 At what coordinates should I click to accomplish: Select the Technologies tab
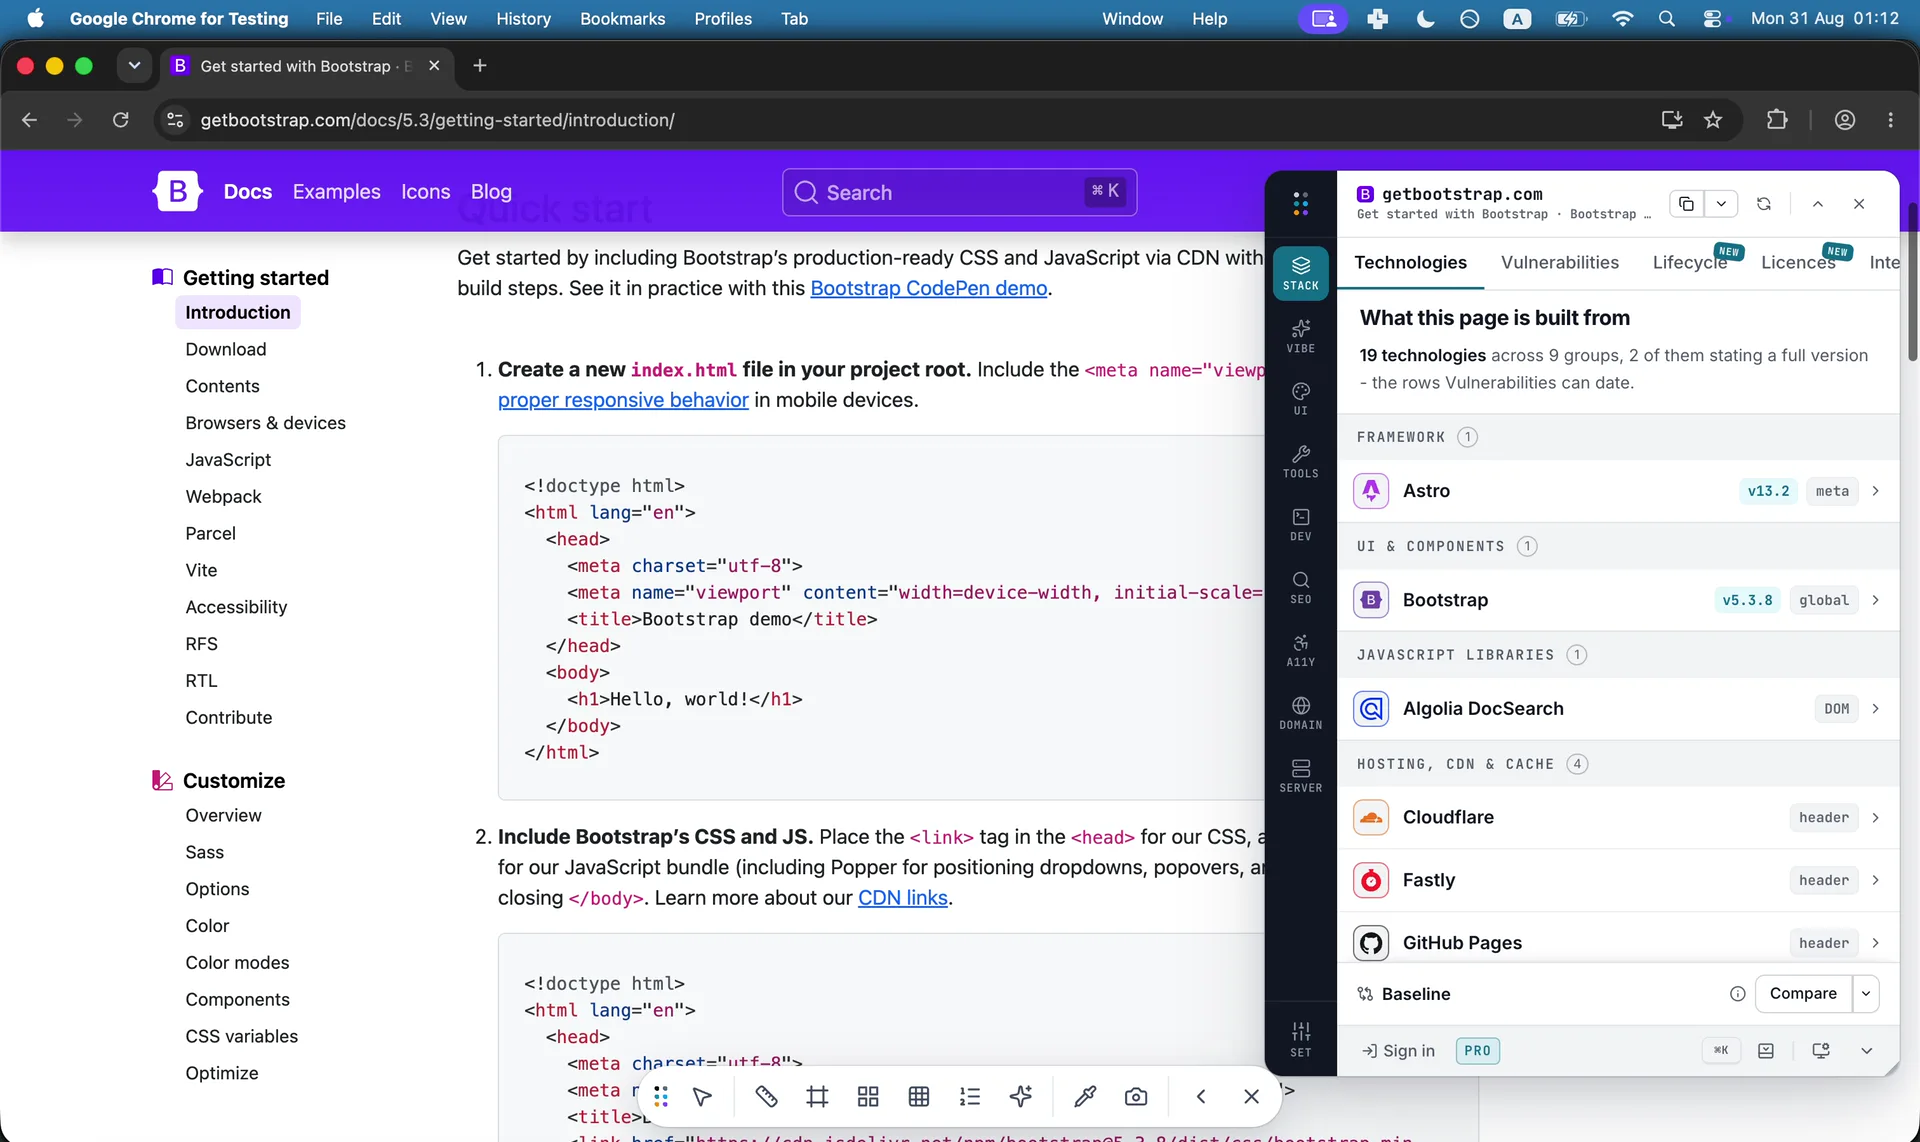1410,262
